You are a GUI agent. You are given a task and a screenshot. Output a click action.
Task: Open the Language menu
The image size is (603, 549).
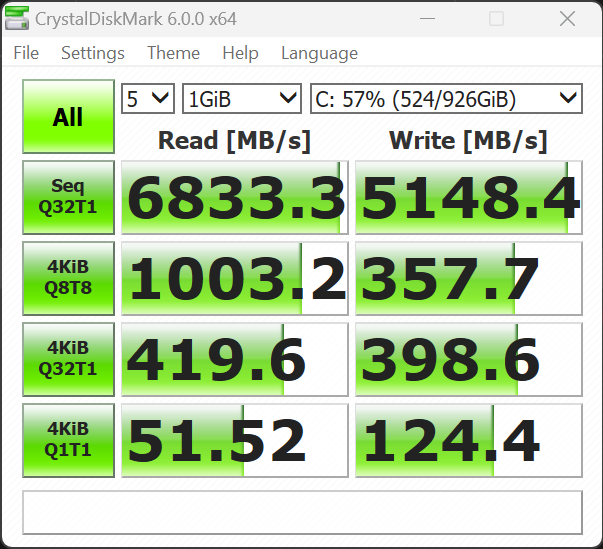click(x=319, y=53)
